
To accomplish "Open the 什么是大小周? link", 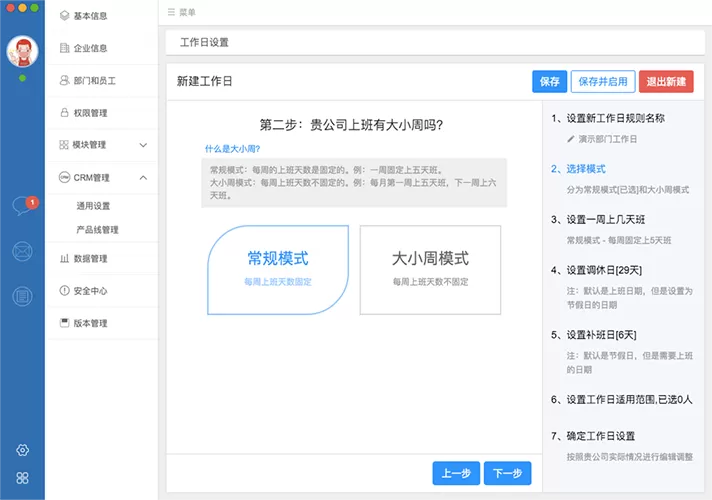I will click(x=232, y=149).
